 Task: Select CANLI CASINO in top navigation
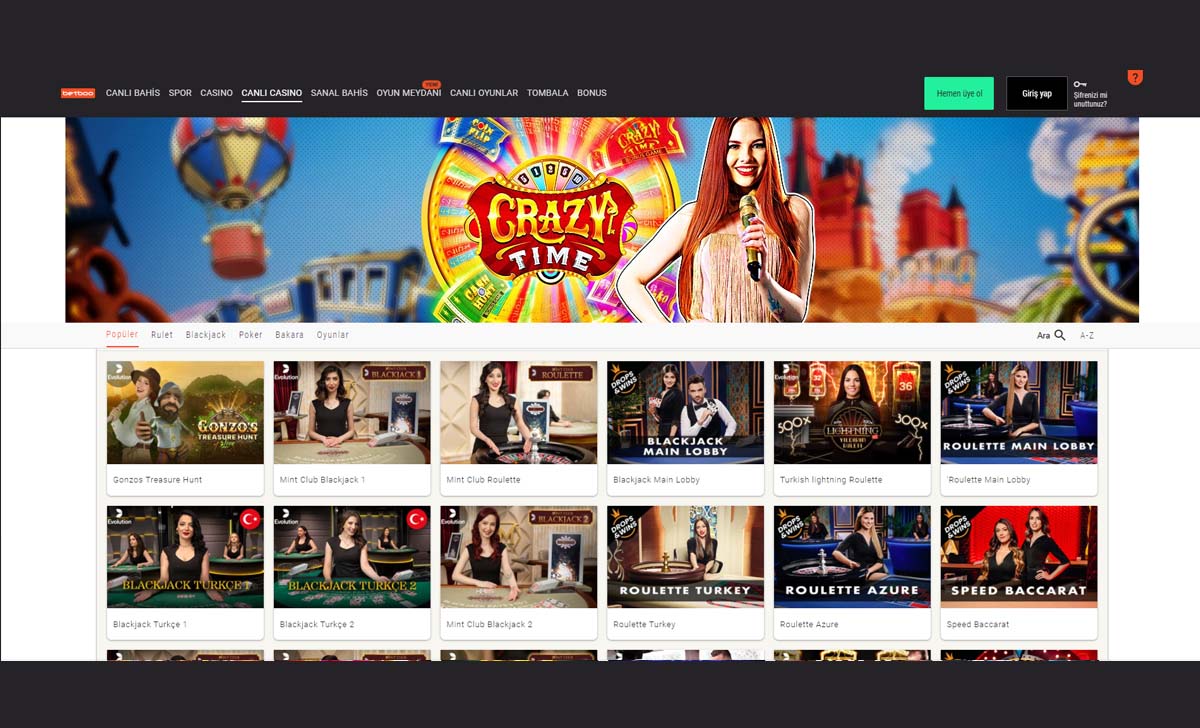(271, 93)
